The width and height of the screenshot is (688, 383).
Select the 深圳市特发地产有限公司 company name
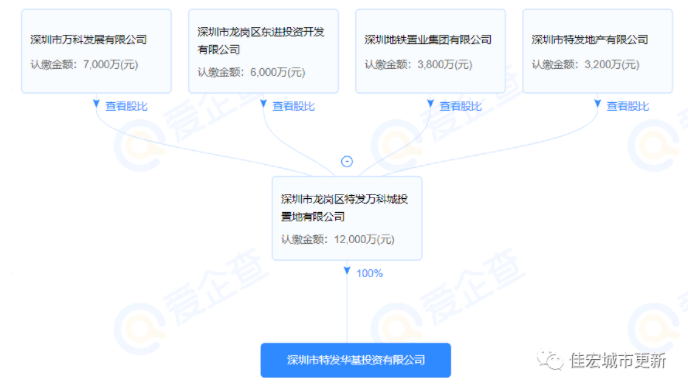coord(590,40)
